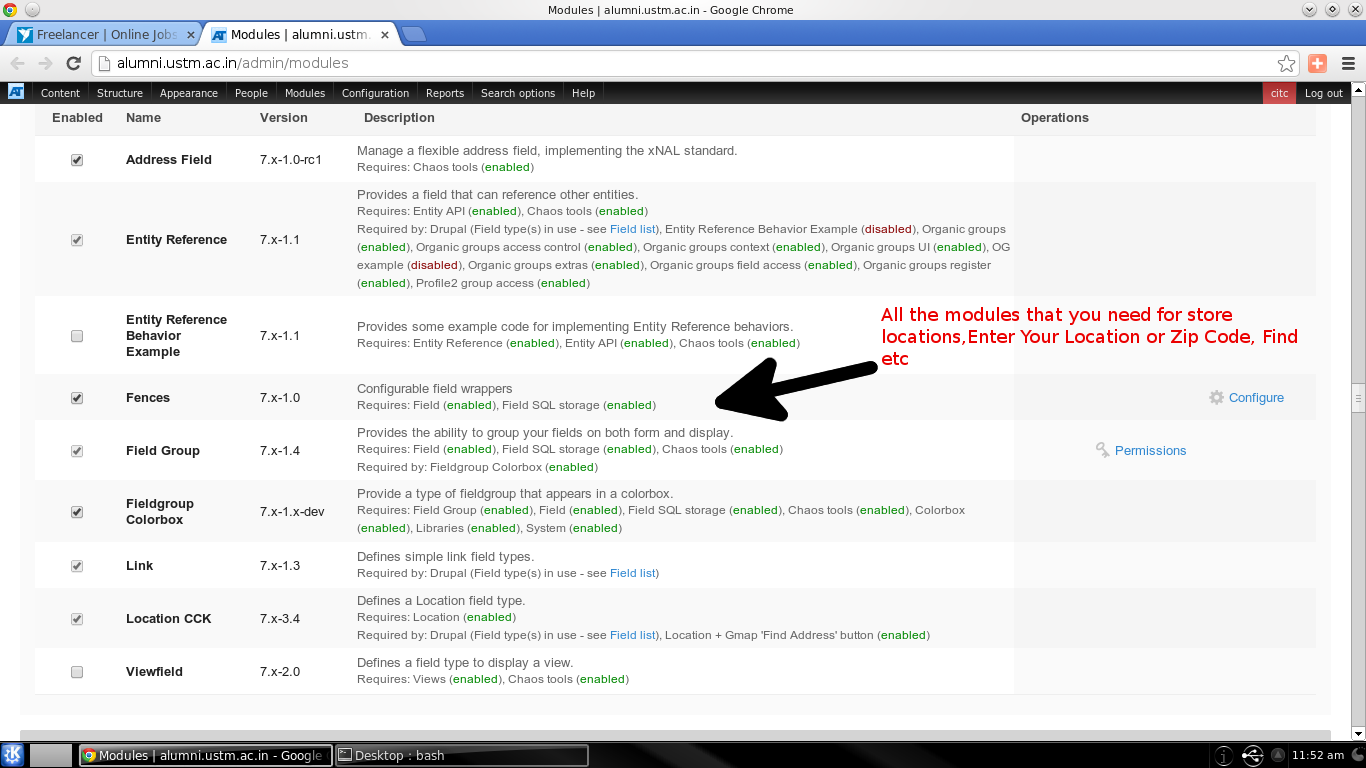Viewport: 1366px width, 768px height.
Task: Click the citc user account link
Action: point(1279,93)
